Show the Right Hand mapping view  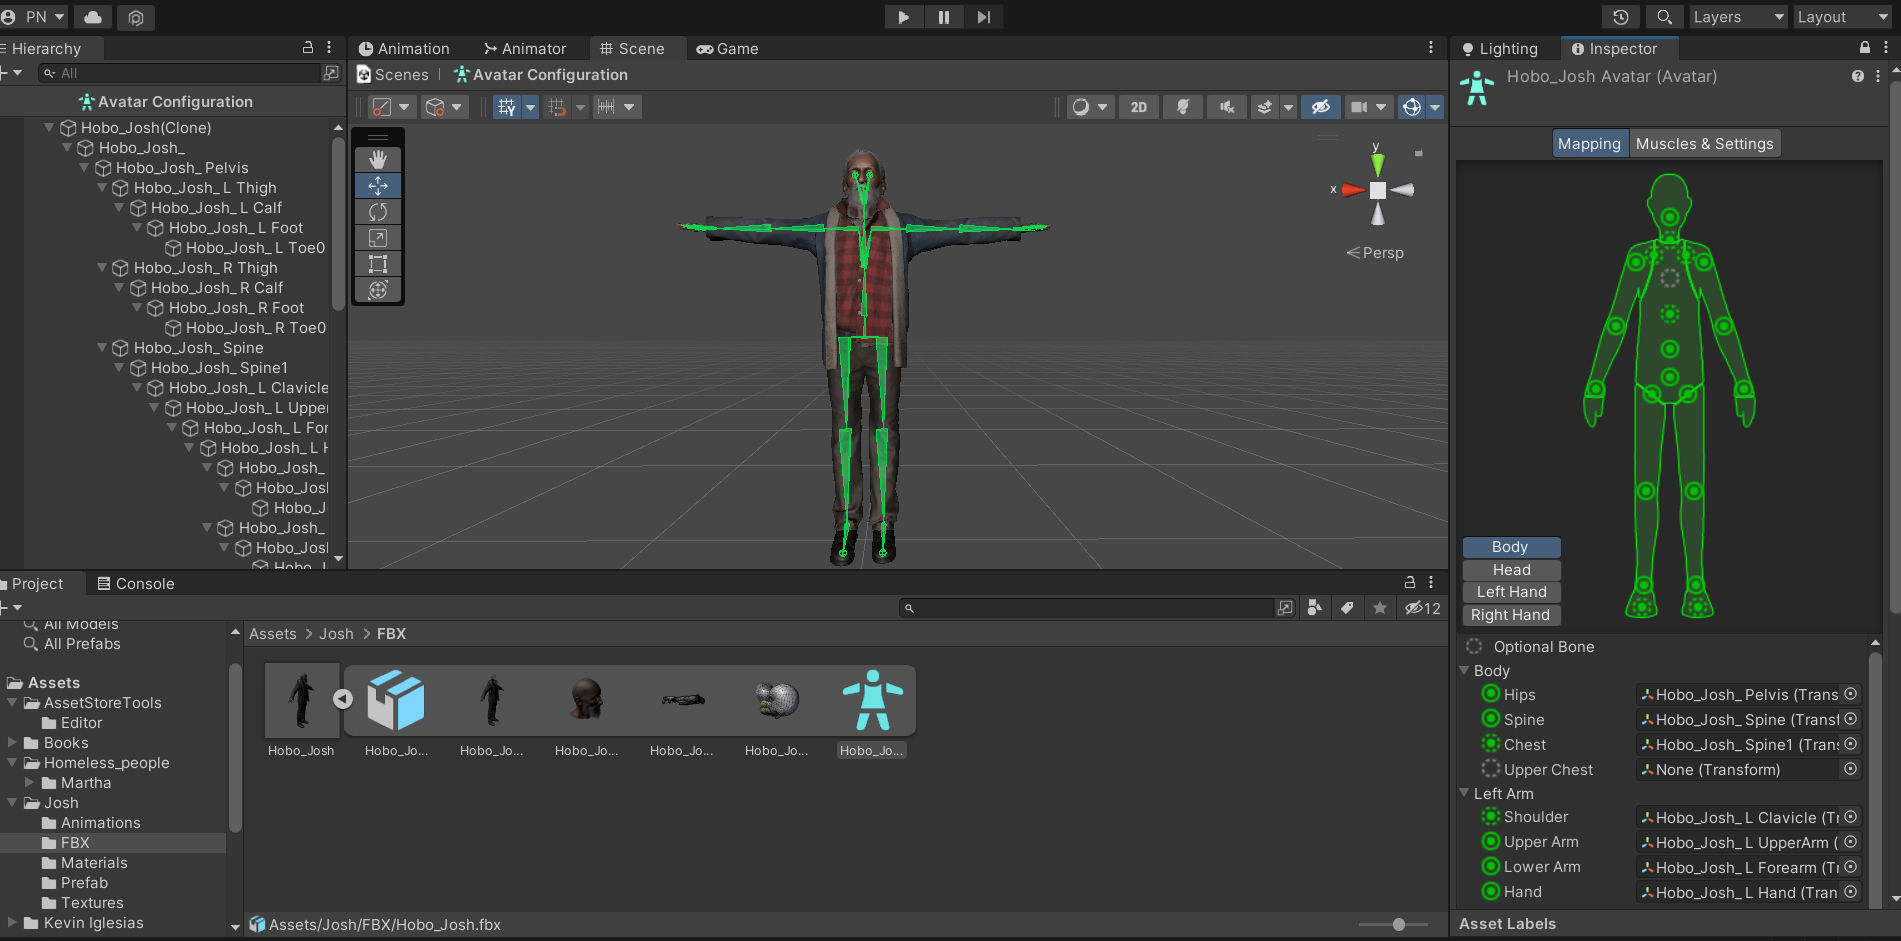coord(1511,615)
